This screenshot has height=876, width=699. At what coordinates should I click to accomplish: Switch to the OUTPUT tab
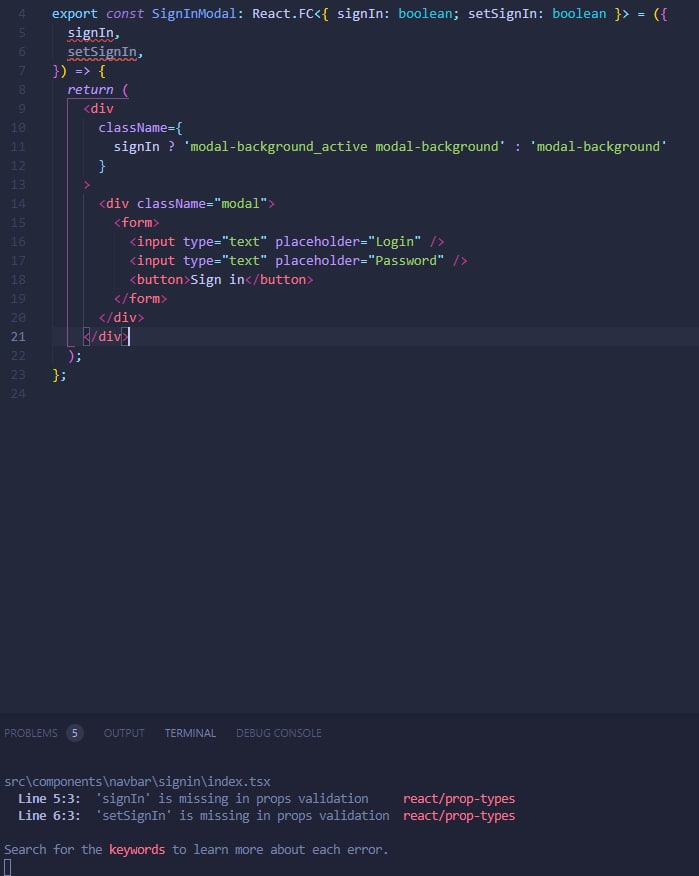123,733
